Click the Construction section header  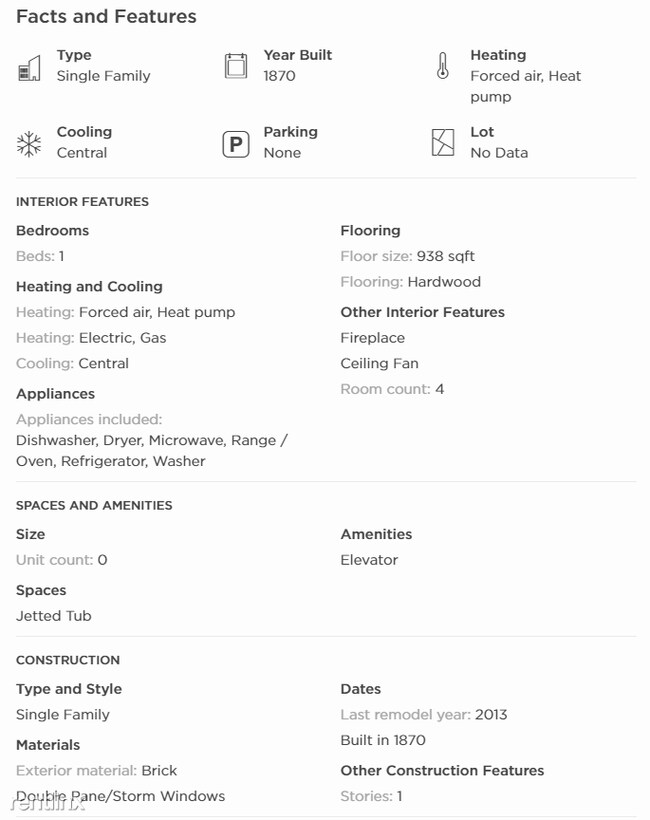68,660
